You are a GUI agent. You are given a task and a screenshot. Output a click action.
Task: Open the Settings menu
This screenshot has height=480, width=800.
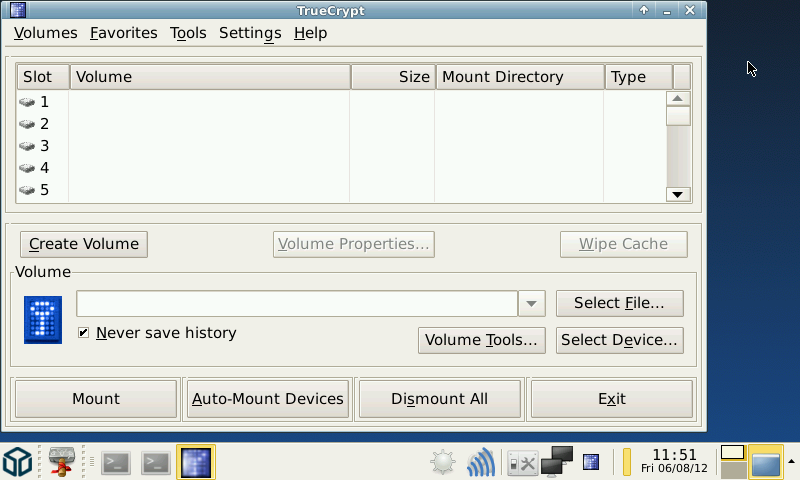(250, 33)
